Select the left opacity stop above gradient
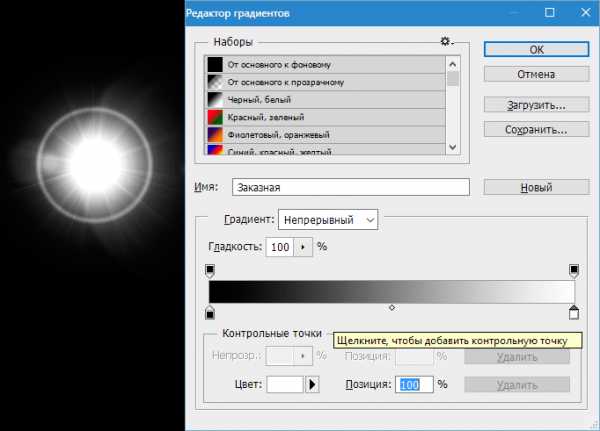 coord(210,270)
